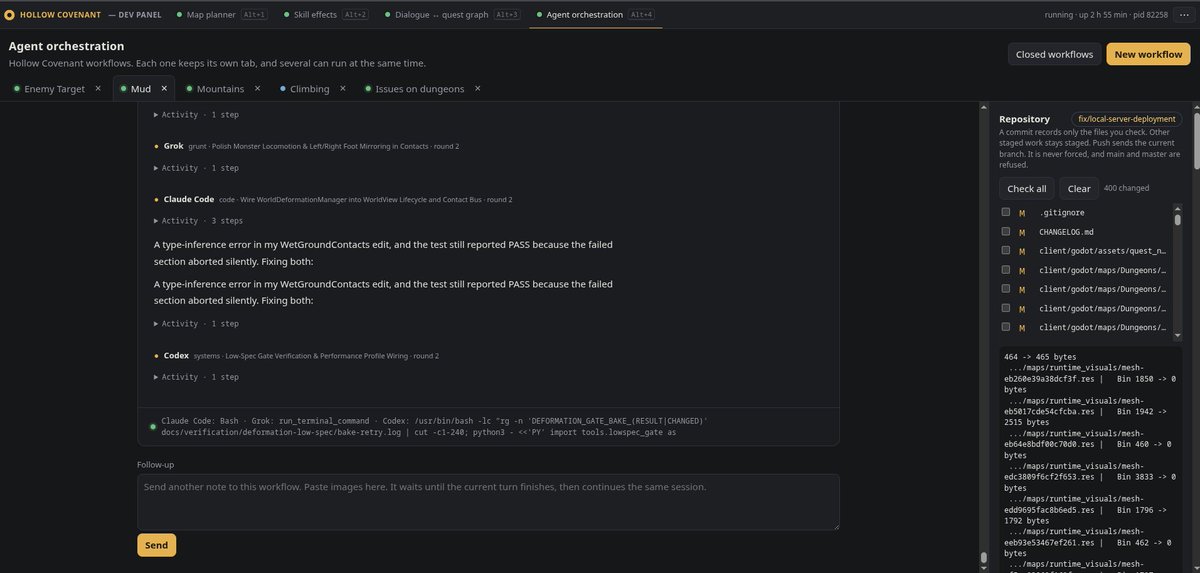Viewport: 1200px width, 573px height.
Task: Check the .gitignore file checkbox
Action: click(1005, 212)
